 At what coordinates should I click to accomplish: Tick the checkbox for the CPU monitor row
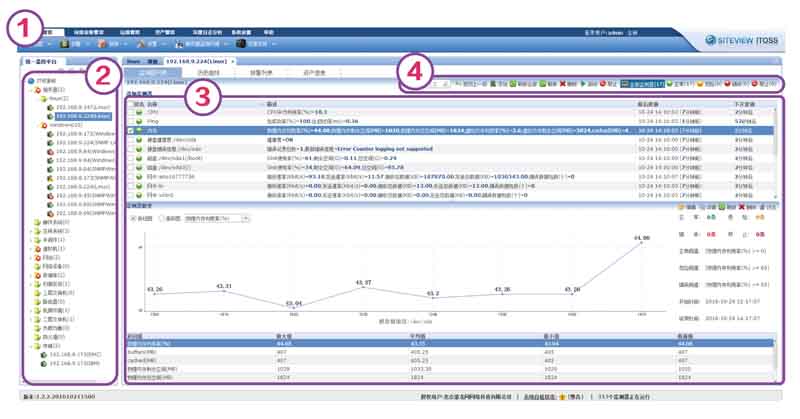click(131, 113)
